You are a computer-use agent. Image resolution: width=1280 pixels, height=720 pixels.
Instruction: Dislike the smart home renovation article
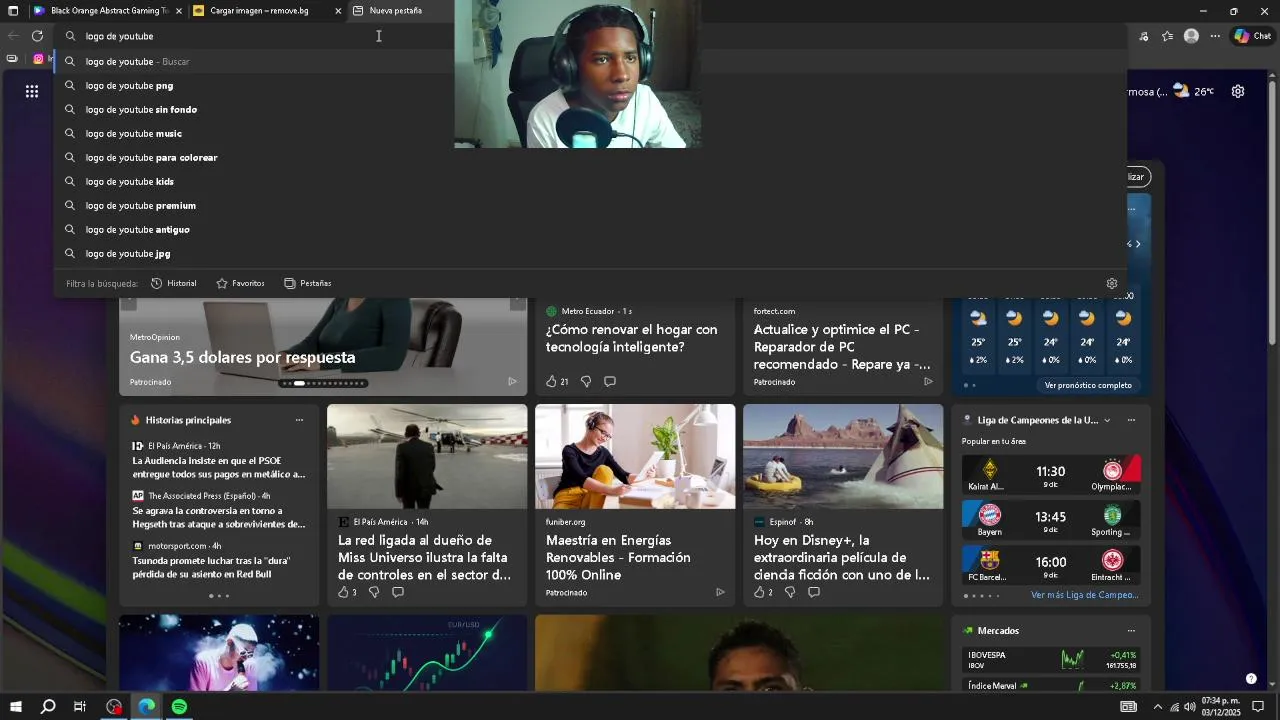coord(586,381)
